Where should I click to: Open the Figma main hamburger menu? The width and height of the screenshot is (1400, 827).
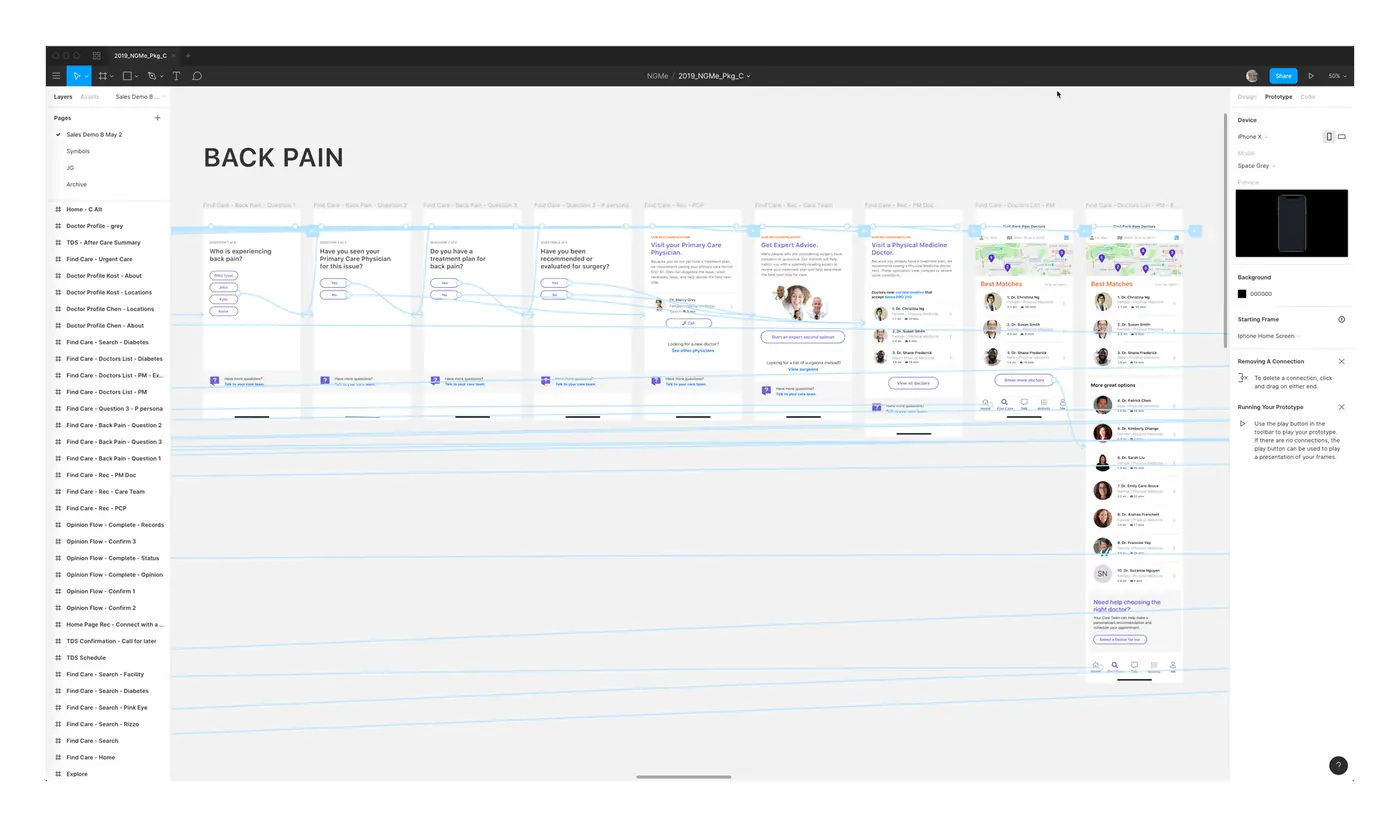[56, 76]
